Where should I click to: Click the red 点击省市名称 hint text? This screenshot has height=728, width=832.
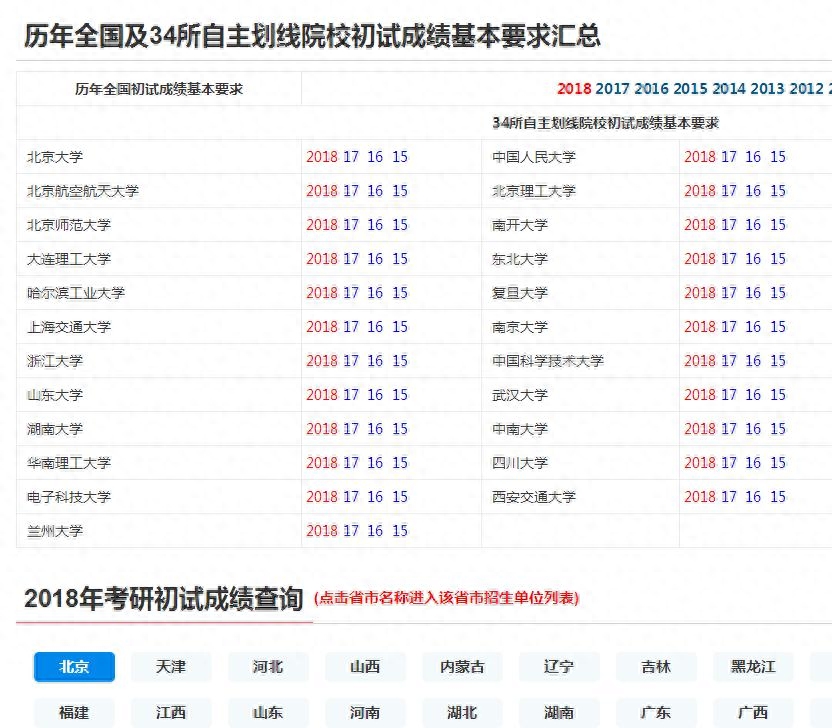tap(446, 598)
